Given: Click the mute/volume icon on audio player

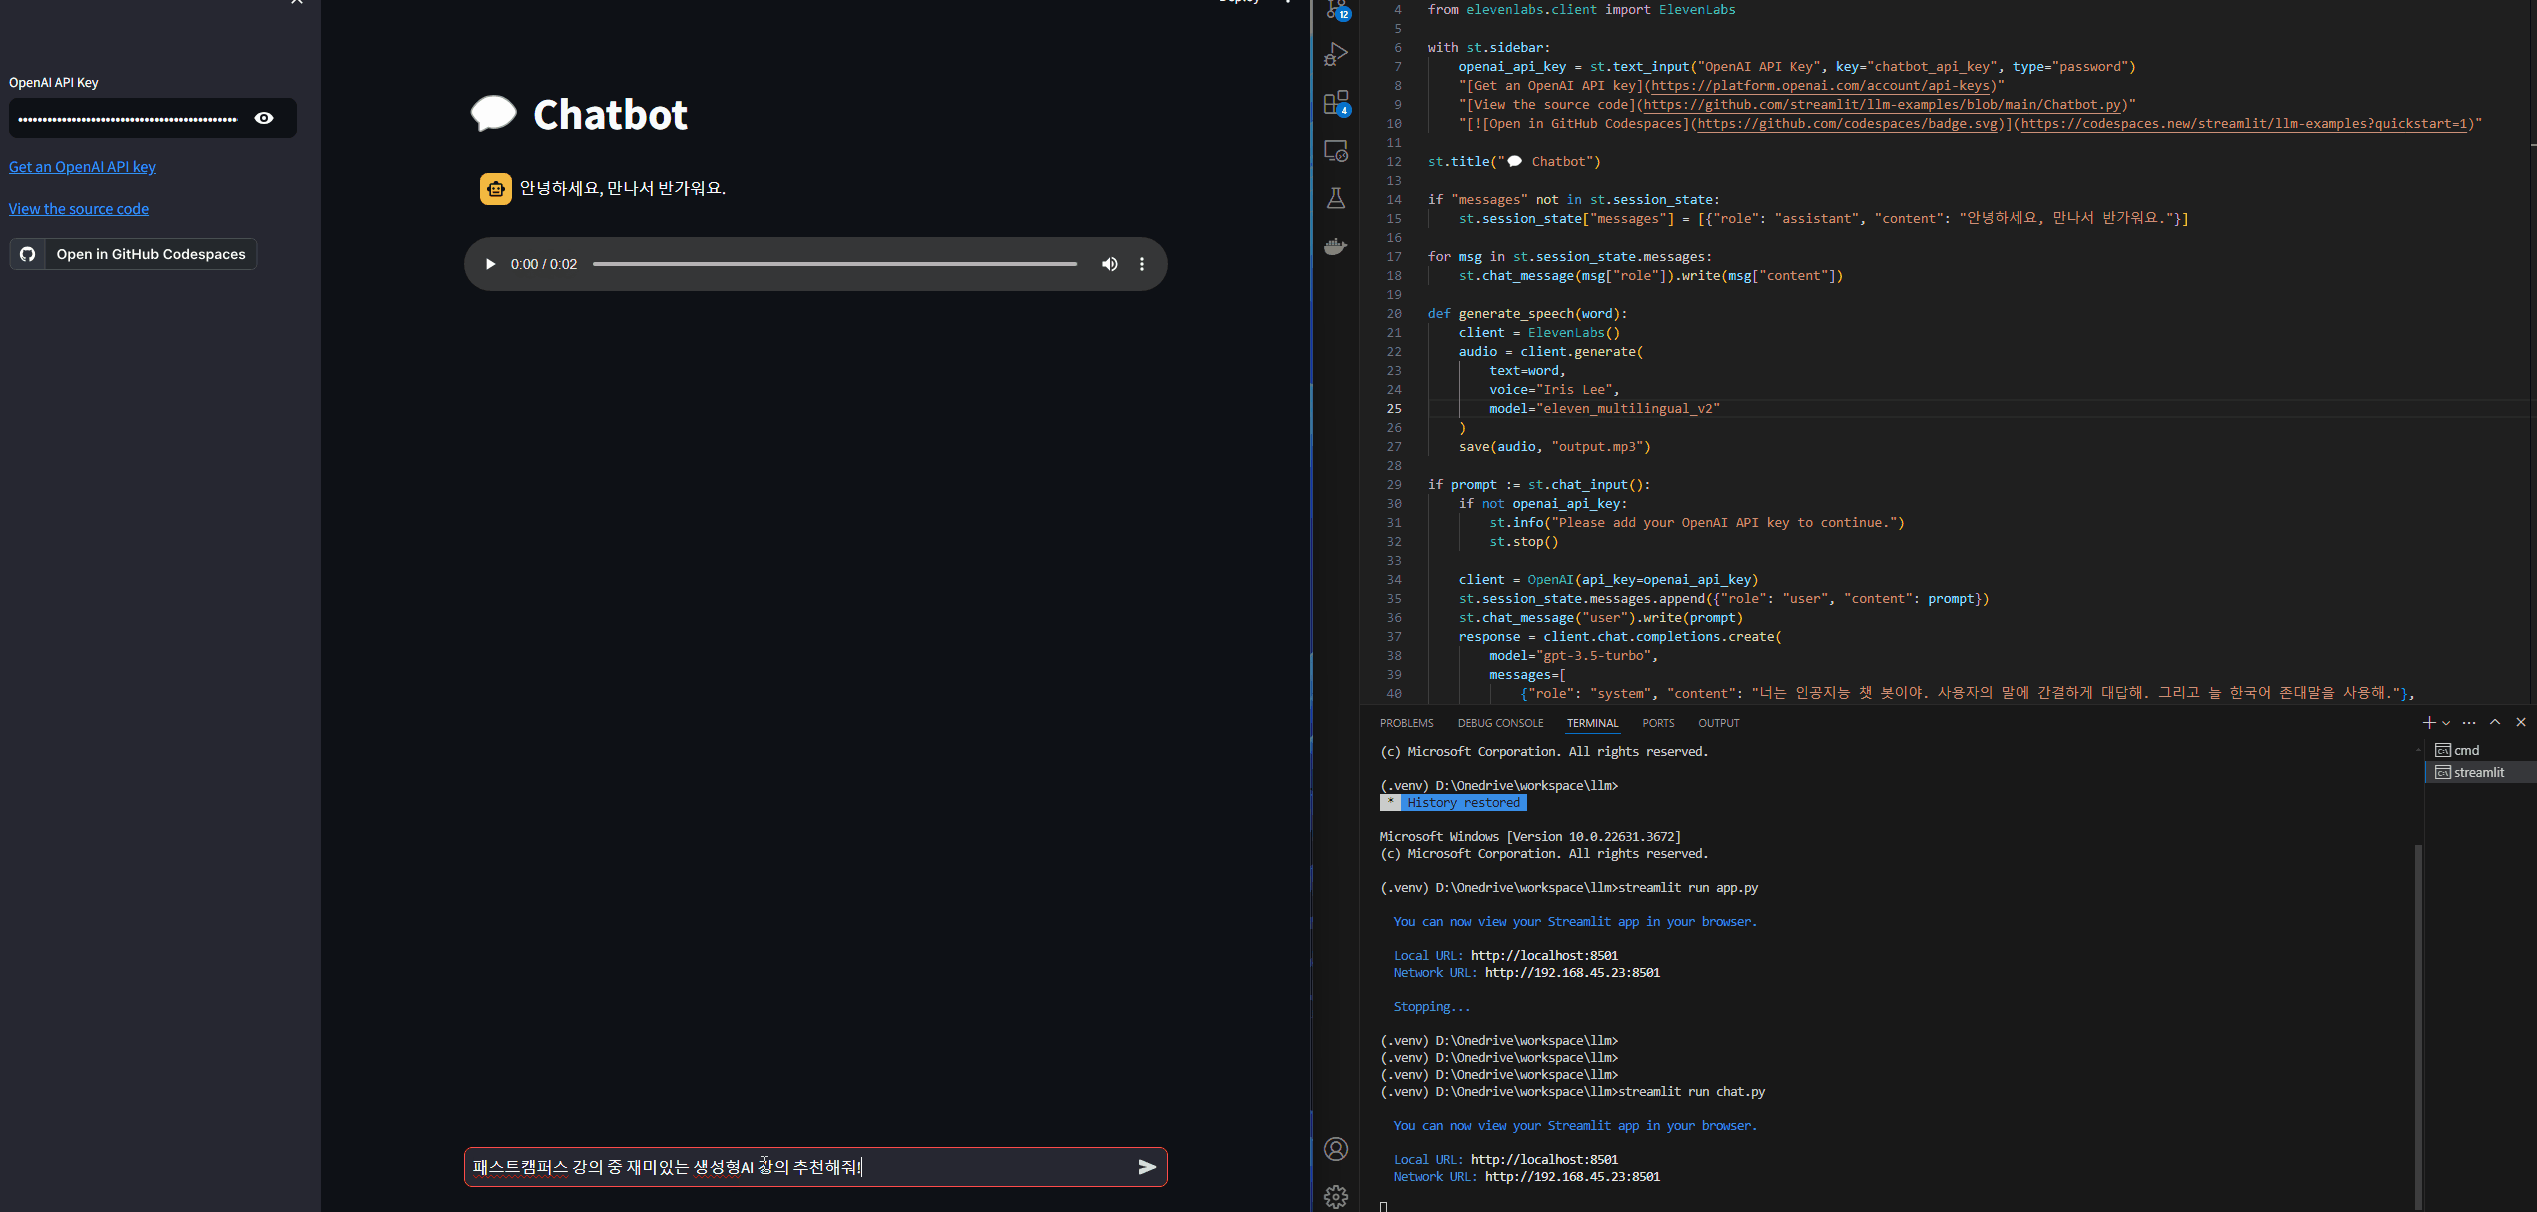Looking at the screenshot, I should [1110, 264].
